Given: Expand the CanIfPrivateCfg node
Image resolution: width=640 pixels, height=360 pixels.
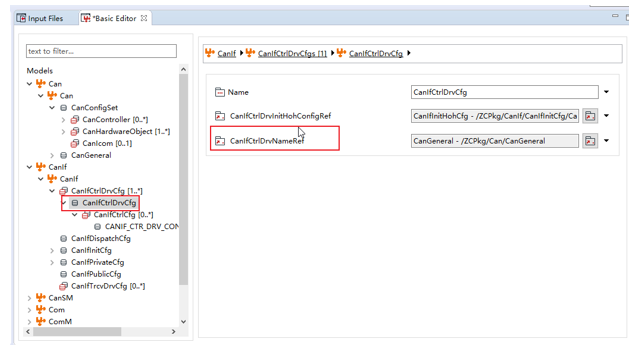Looking at the screenshot, I should coord(52,262).
